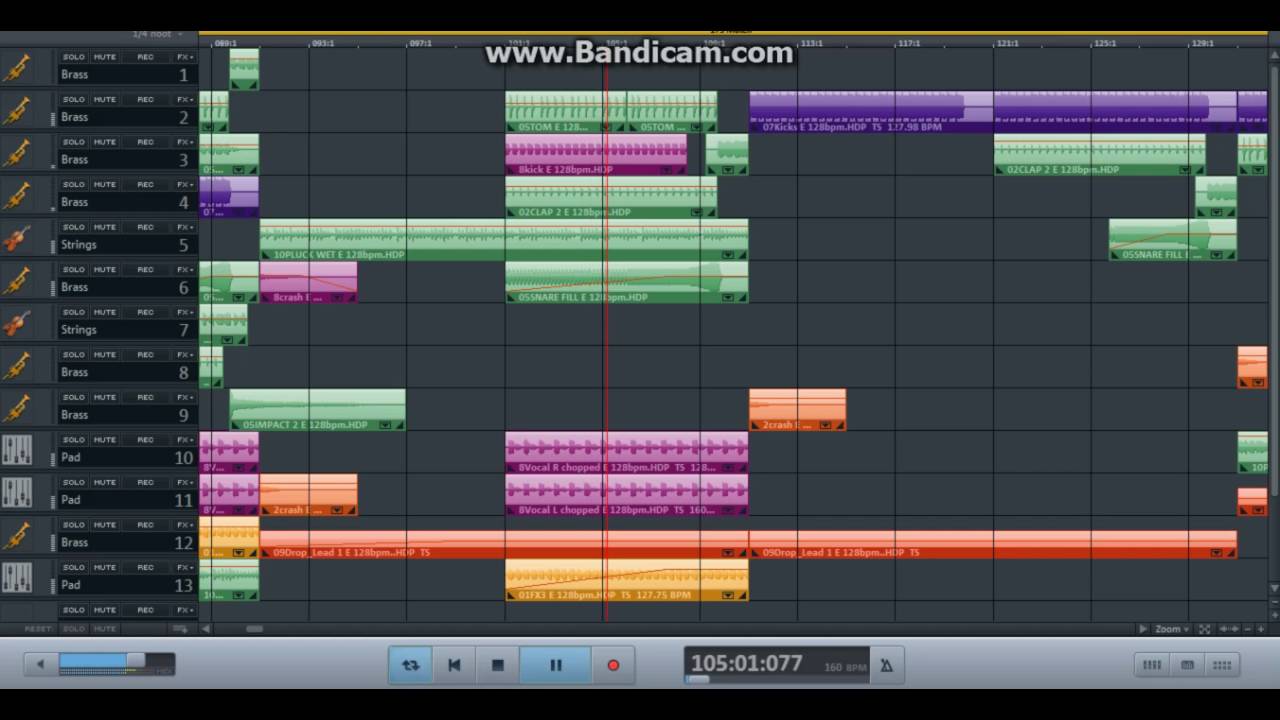Click the grid view icon at bottom right

1222,665
